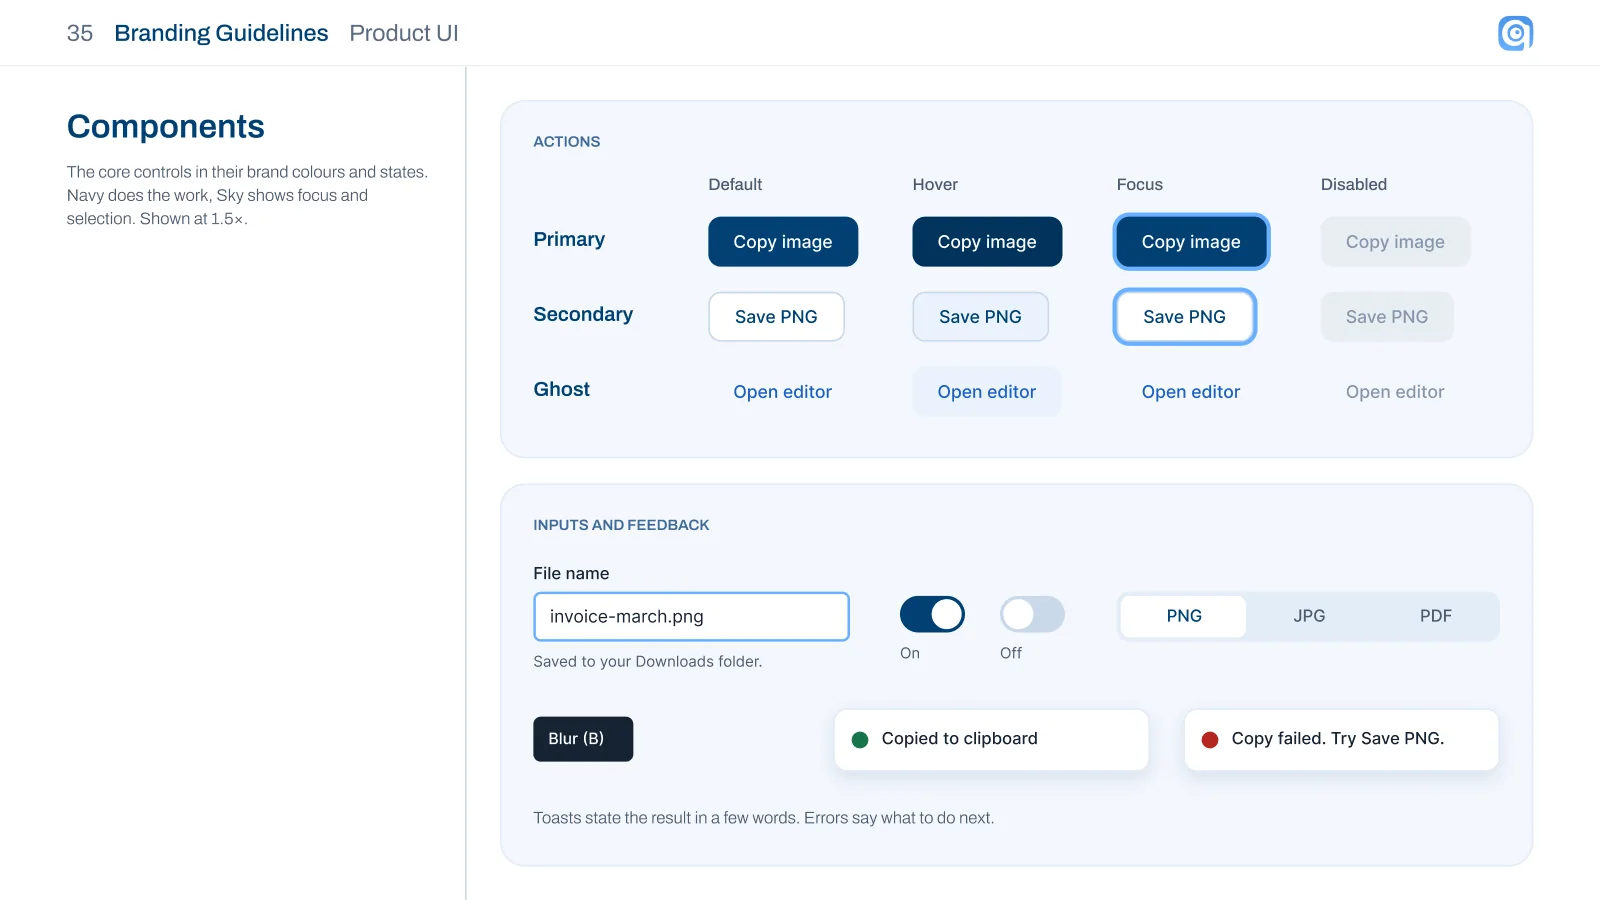Click the default Save PNG button

click(x=776, y=317)
